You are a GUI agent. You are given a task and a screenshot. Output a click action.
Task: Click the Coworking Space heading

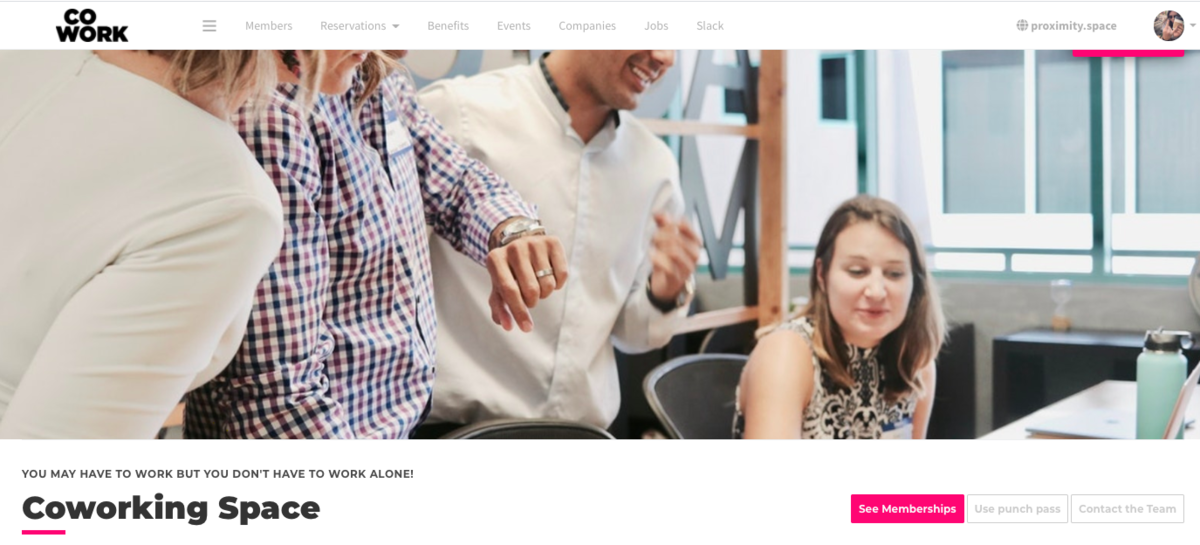point(171,508)
